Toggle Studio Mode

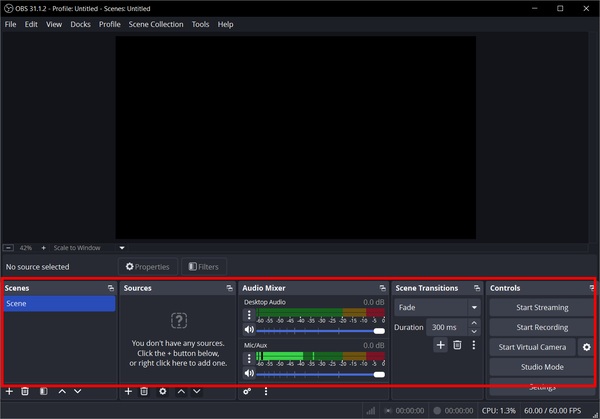tap(541, 367)
